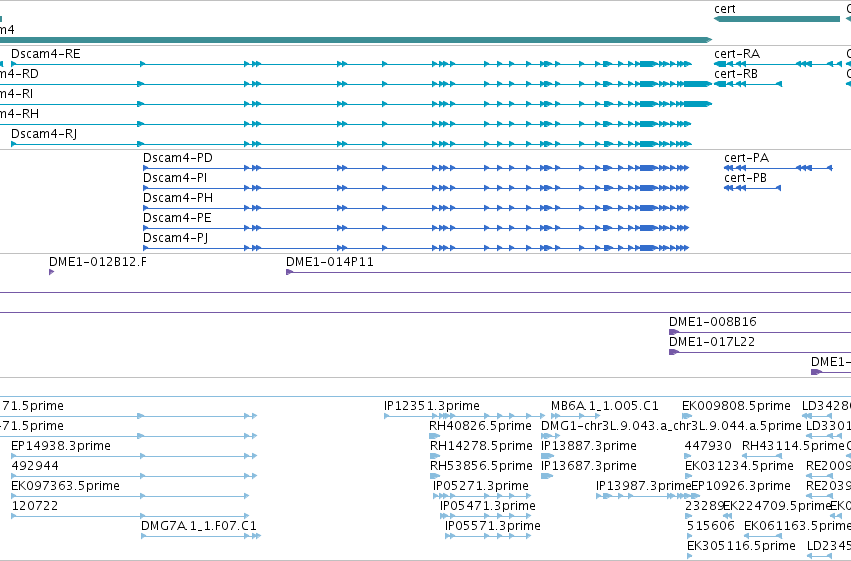Select EST EK305116.5prime
Image resolution: width=851 pixels, height=561 pixels.
click(x=741, y=546)
